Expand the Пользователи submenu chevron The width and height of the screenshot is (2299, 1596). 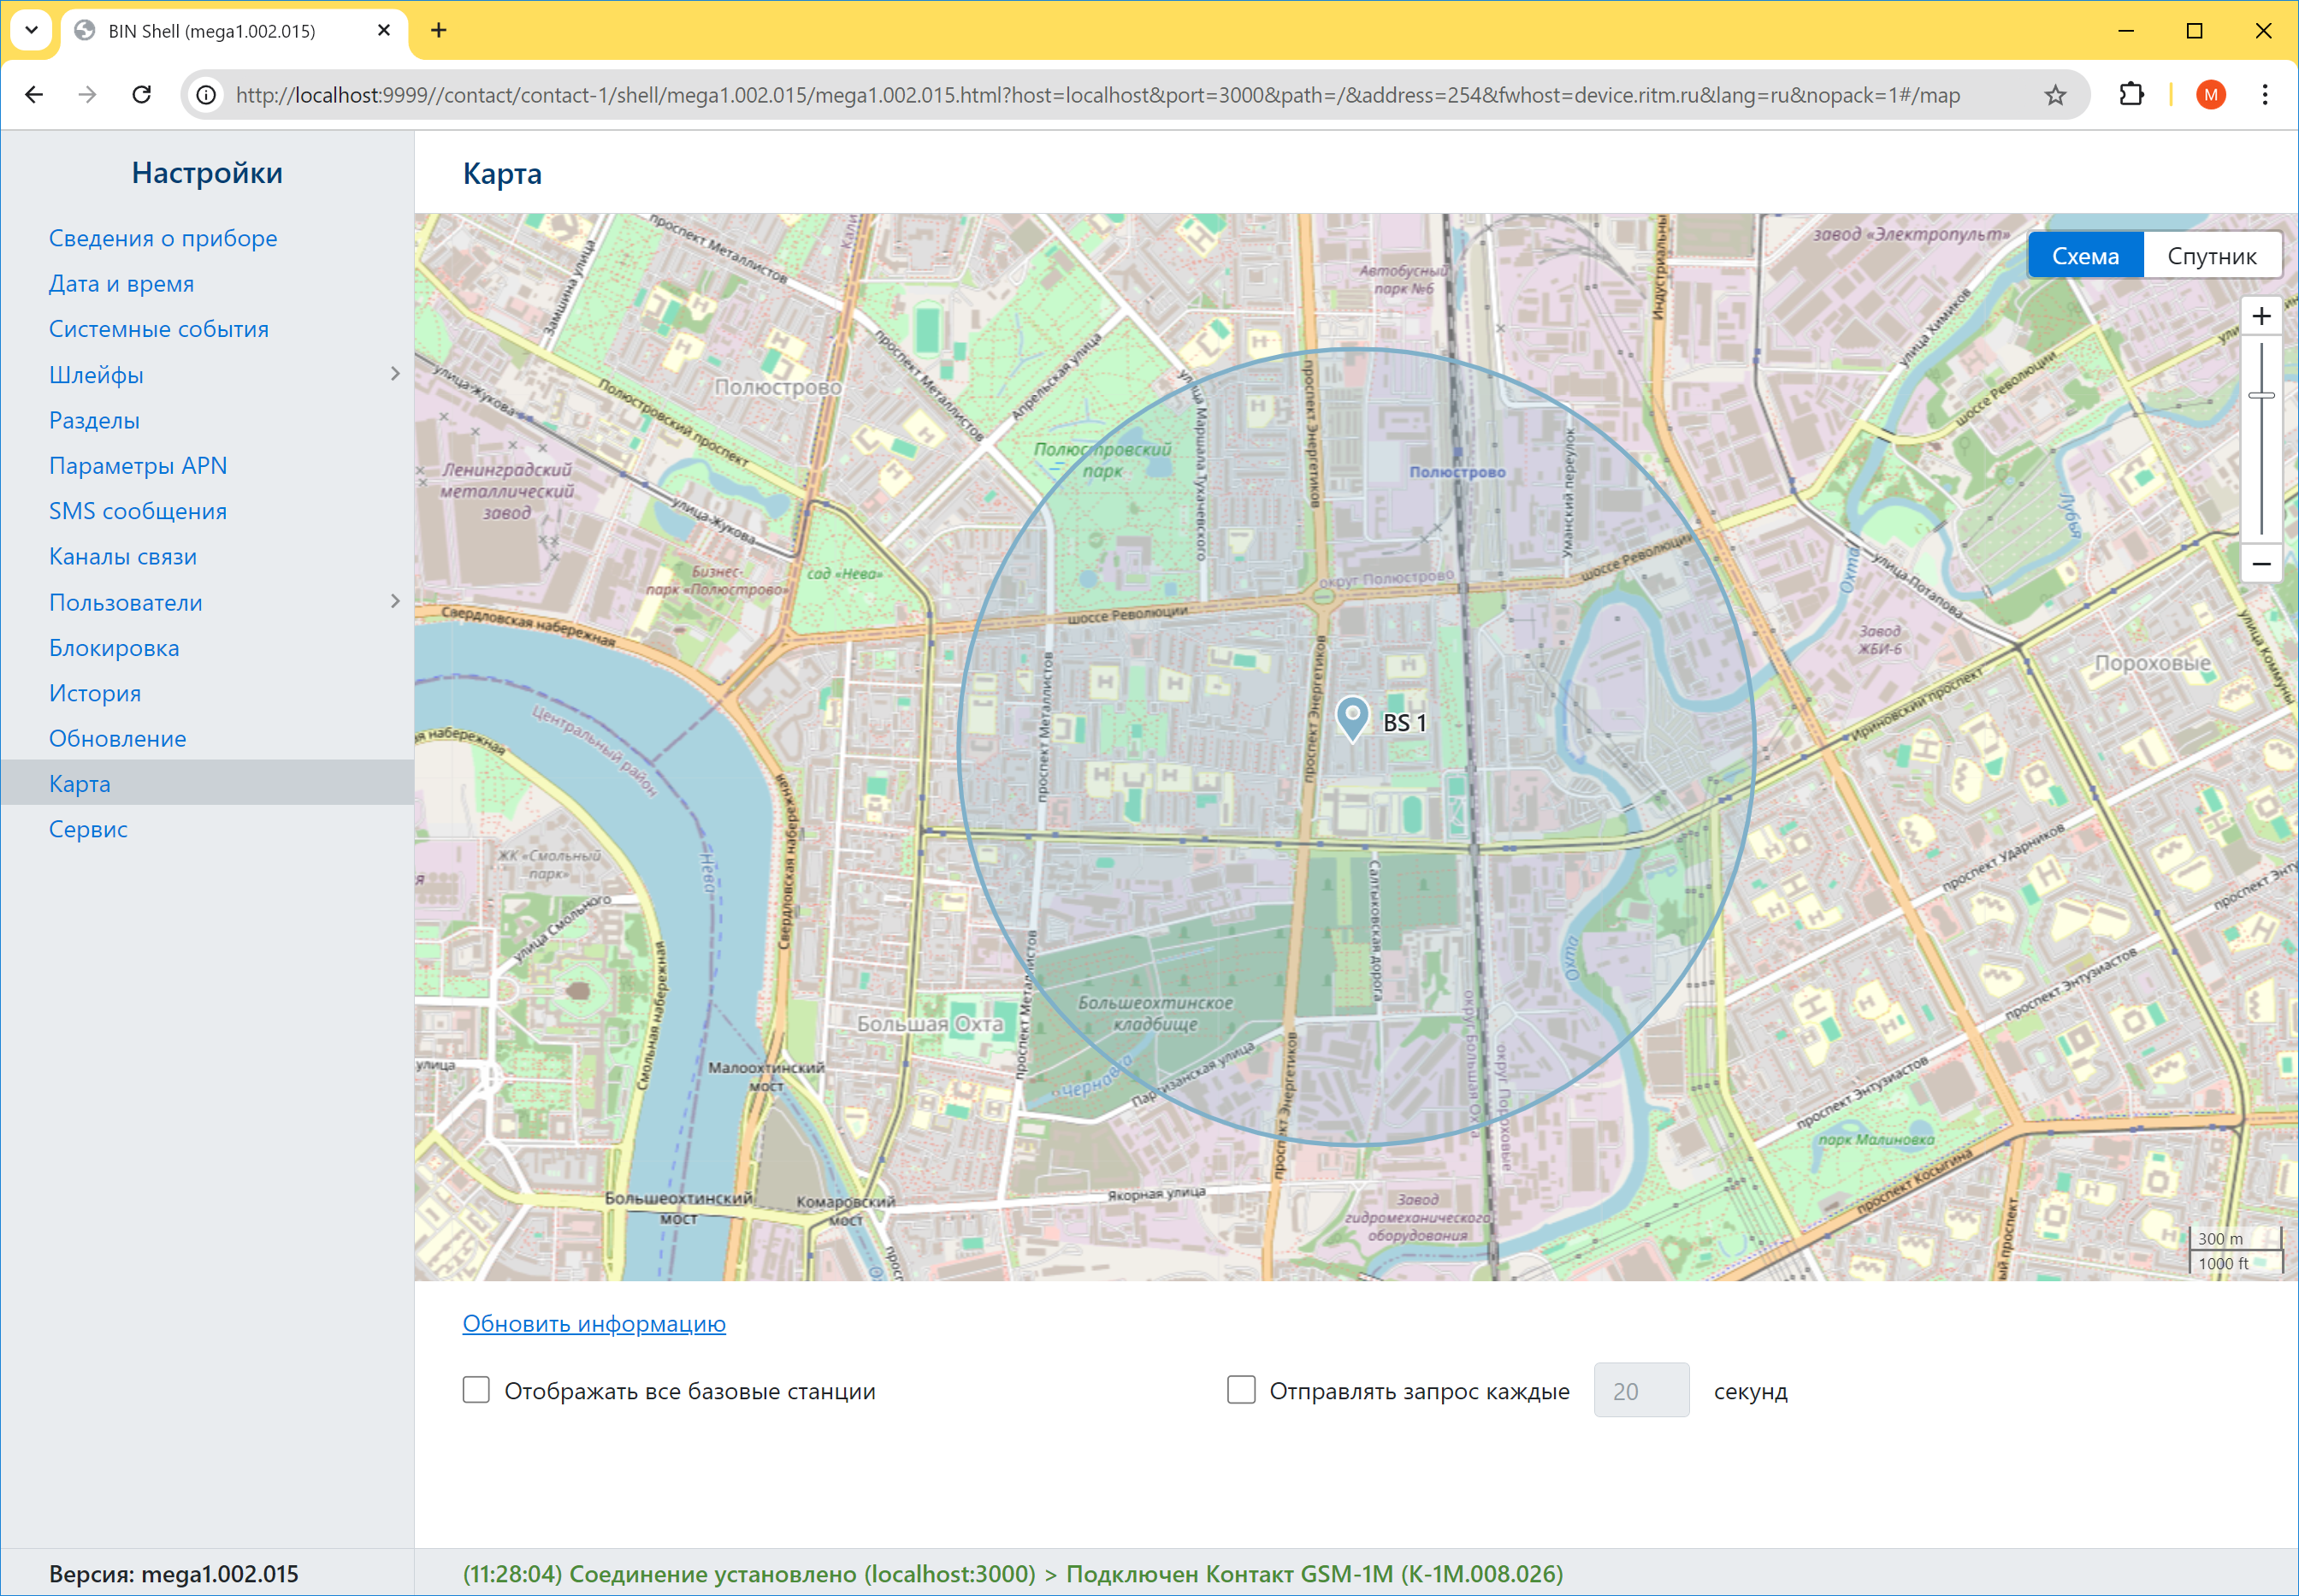(x=395, y=601)
